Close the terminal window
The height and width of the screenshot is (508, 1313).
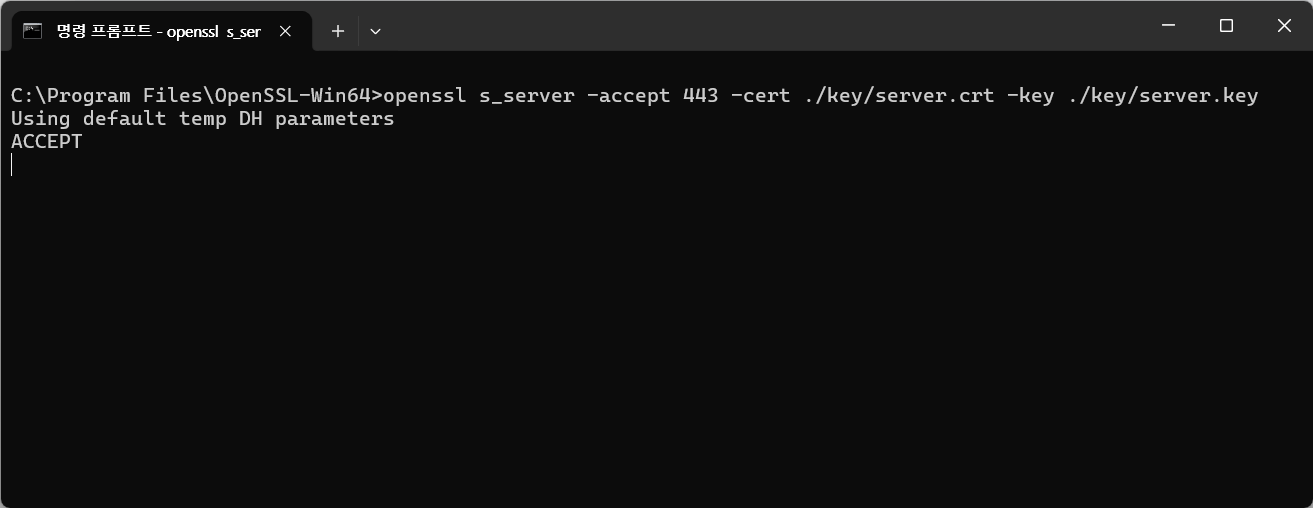(1284, 26)
